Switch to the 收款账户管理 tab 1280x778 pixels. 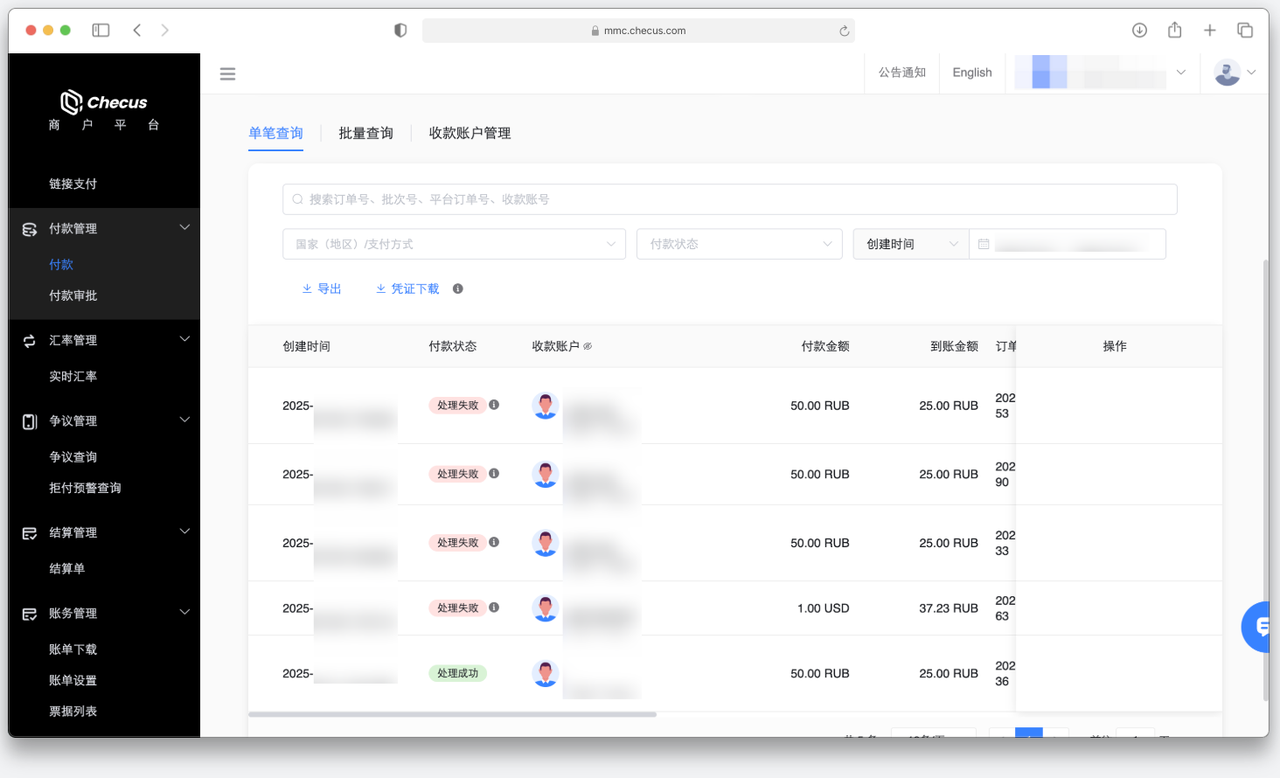click(x=470, y=133)
